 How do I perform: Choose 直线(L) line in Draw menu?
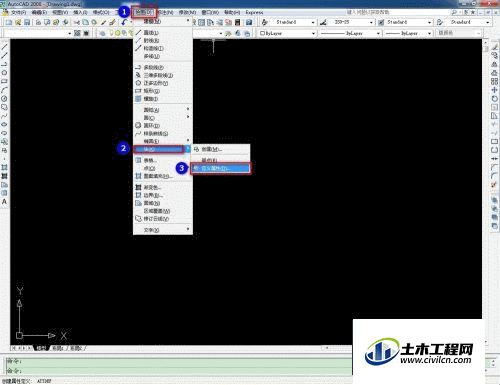pyautogui.click(x=163, y=33)
